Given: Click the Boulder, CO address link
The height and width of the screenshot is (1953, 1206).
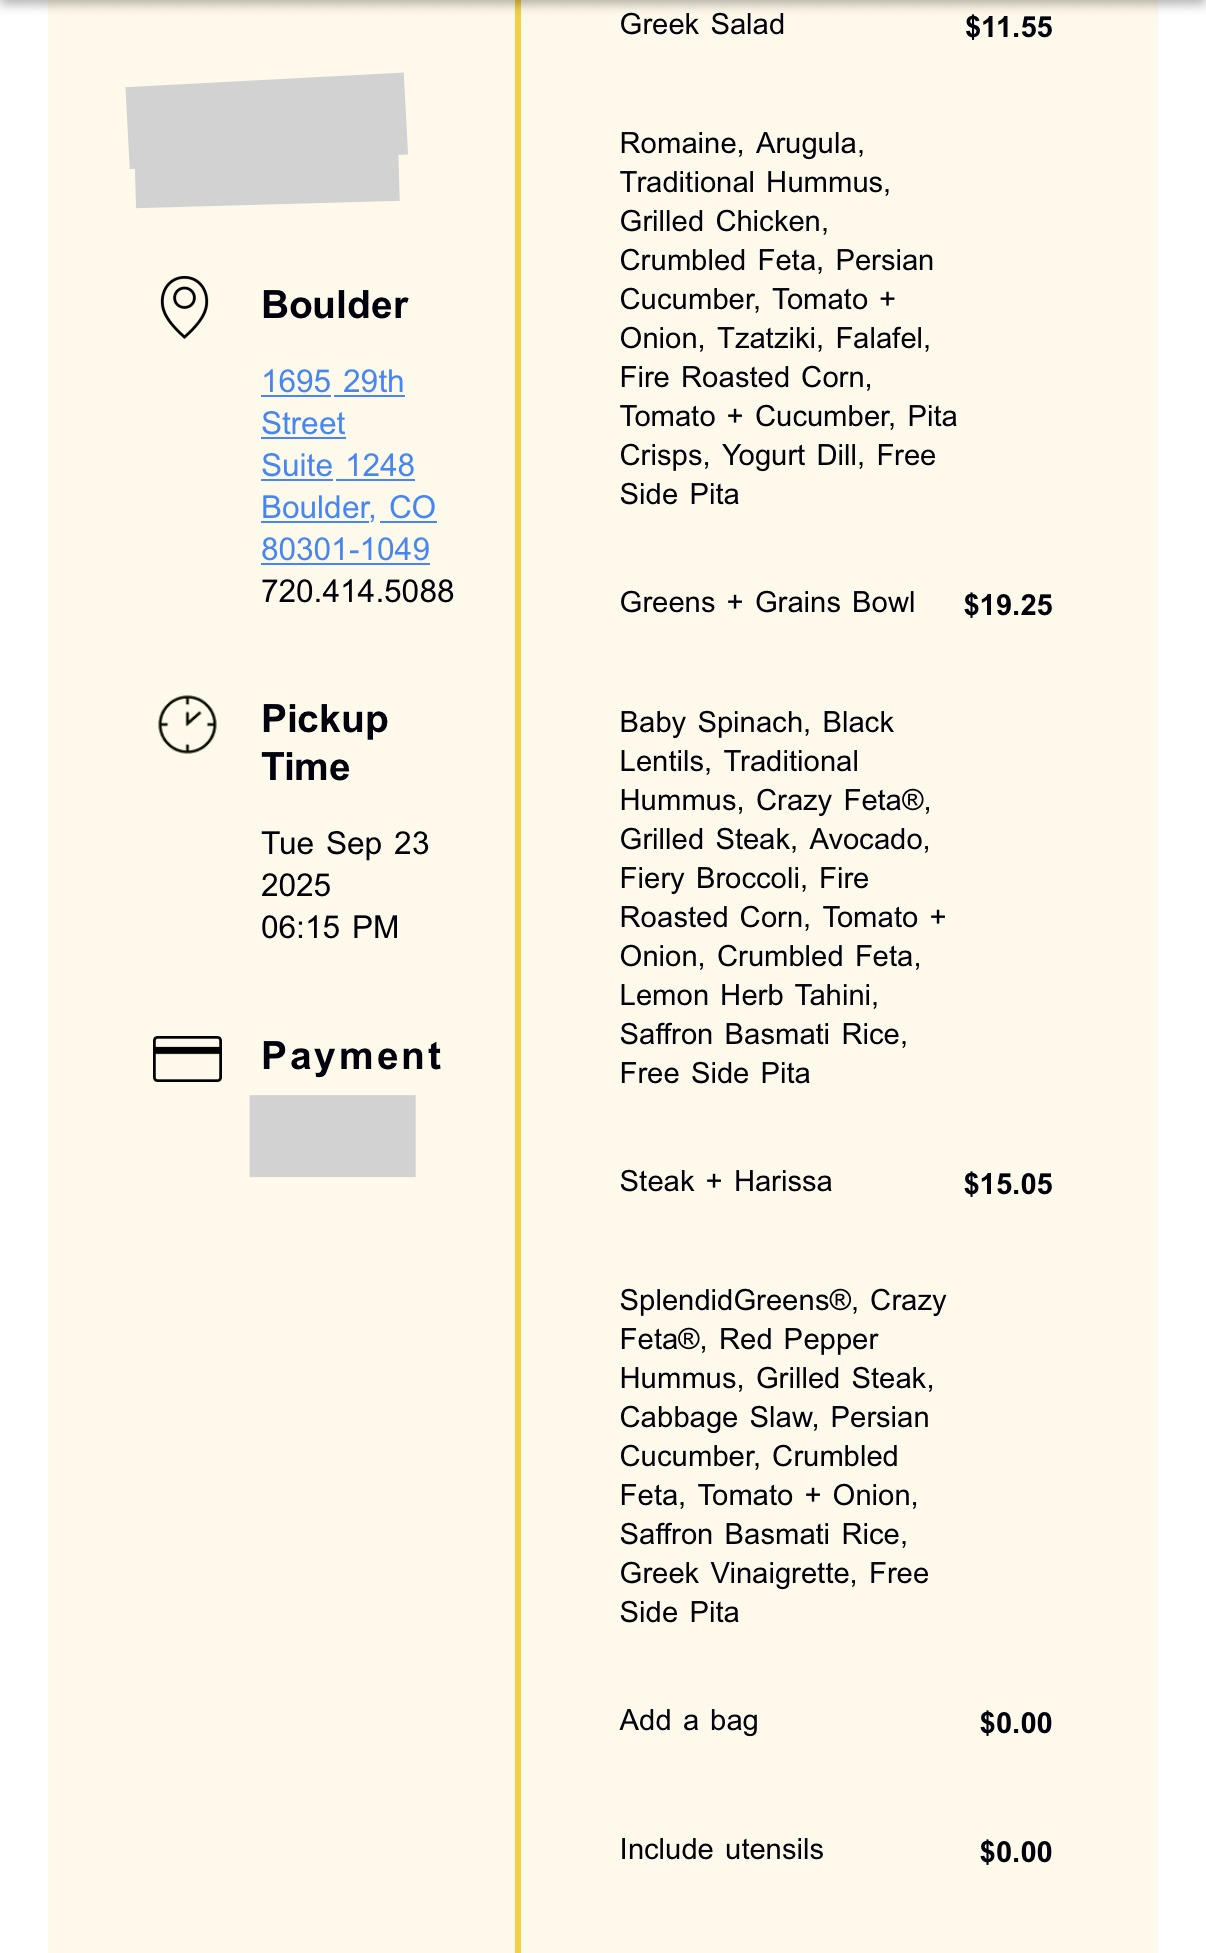Looking at the screenshot, I should coord(348,507).
